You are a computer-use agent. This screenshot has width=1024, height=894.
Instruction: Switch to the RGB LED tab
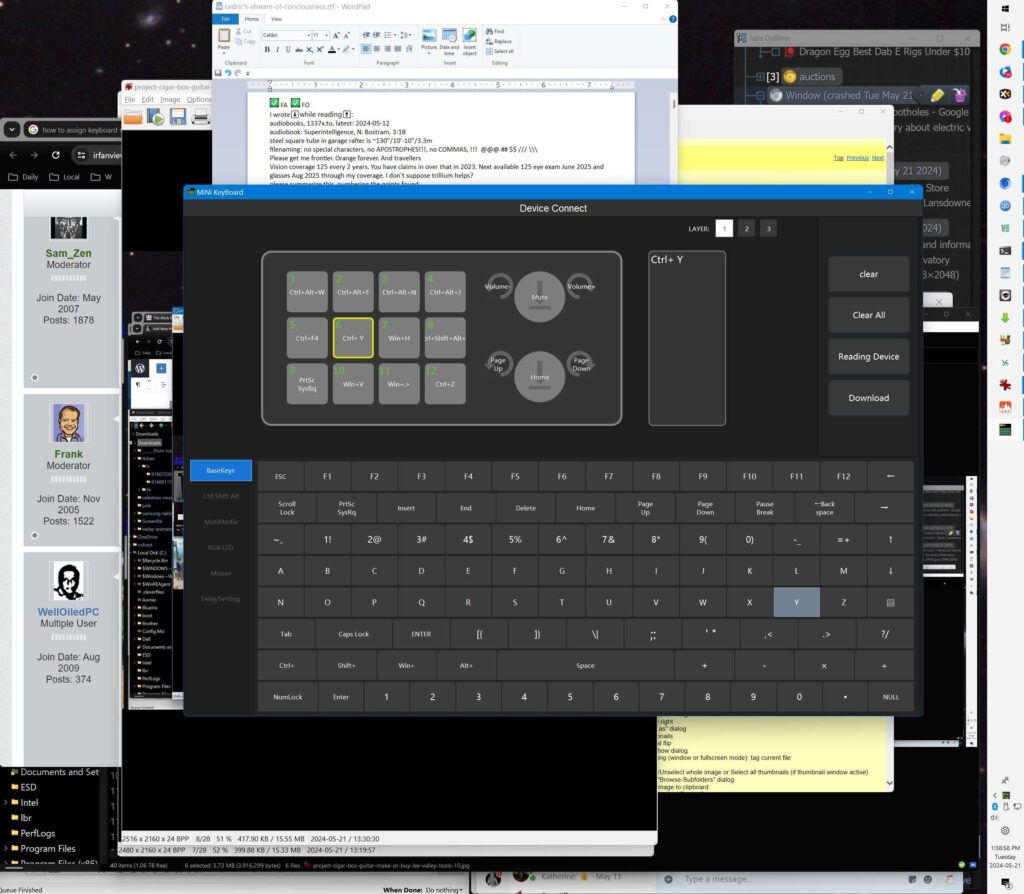pos(220,547)
